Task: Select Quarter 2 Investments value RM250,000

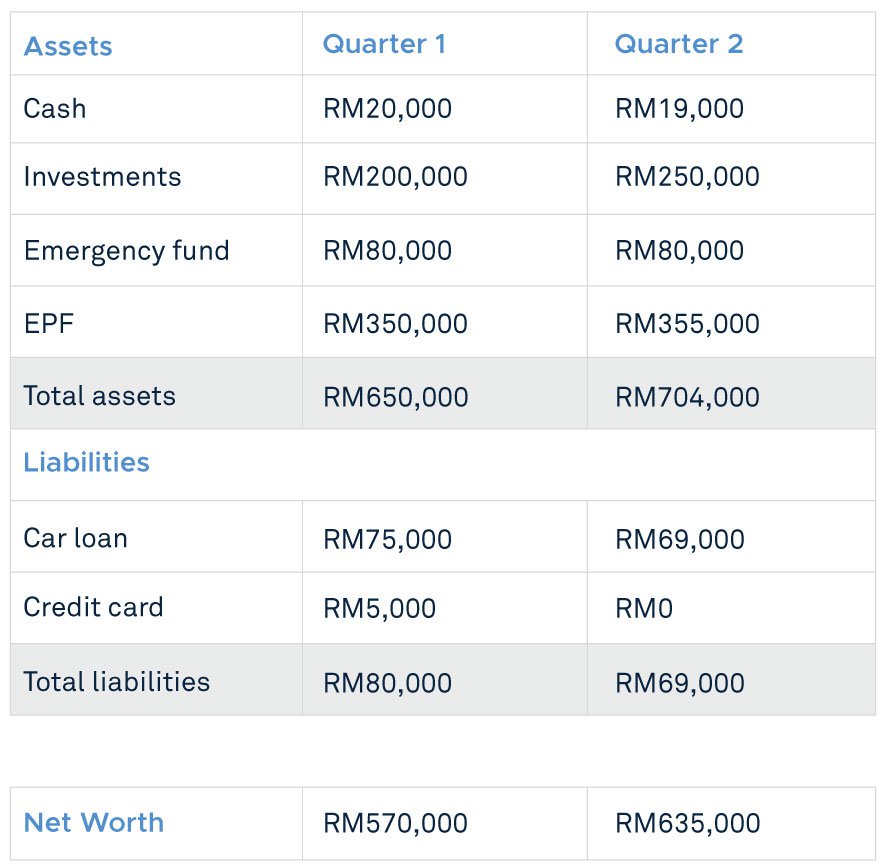Action: [687, 177]
